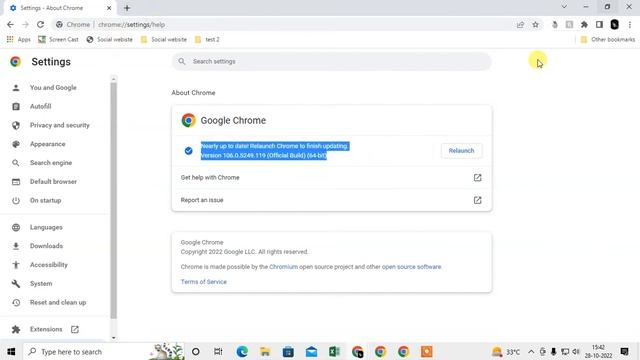640x360 pixels.
Task: Open the Extensions puzzle piece icon
Action: coord(584,24)
